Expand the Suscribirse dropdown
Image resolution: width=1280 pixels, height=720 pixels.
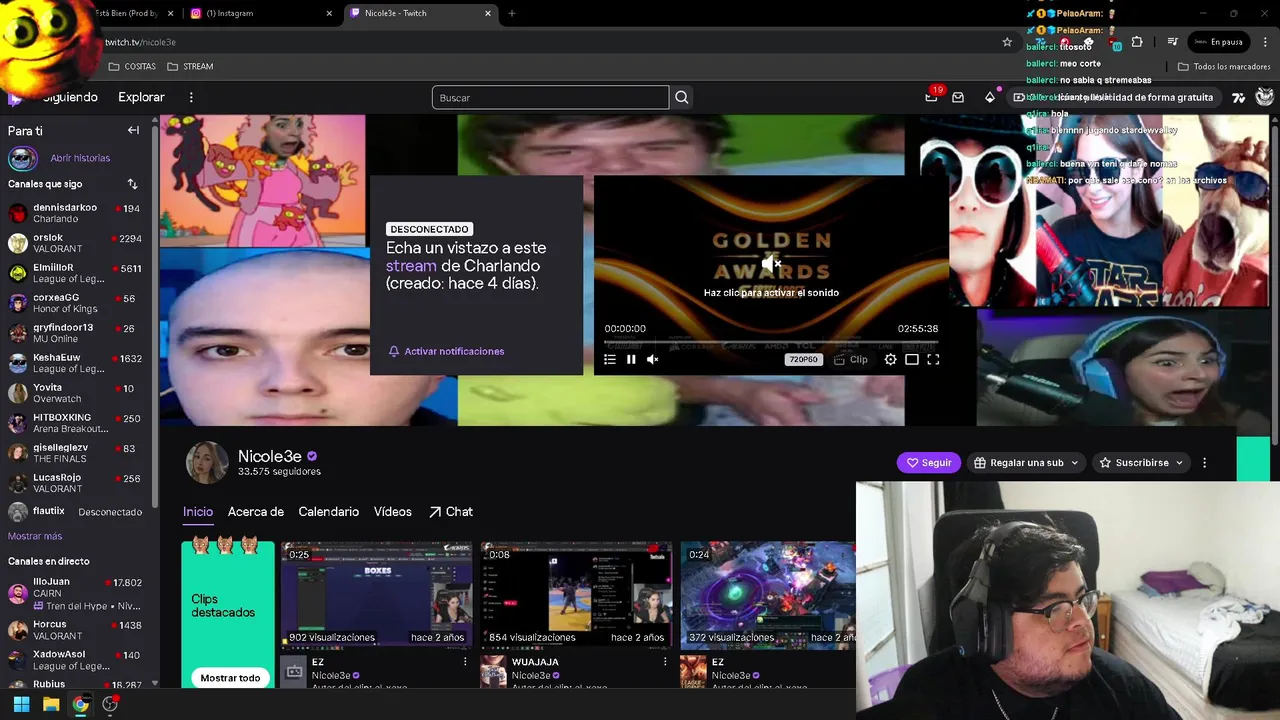coord(1141,463)
